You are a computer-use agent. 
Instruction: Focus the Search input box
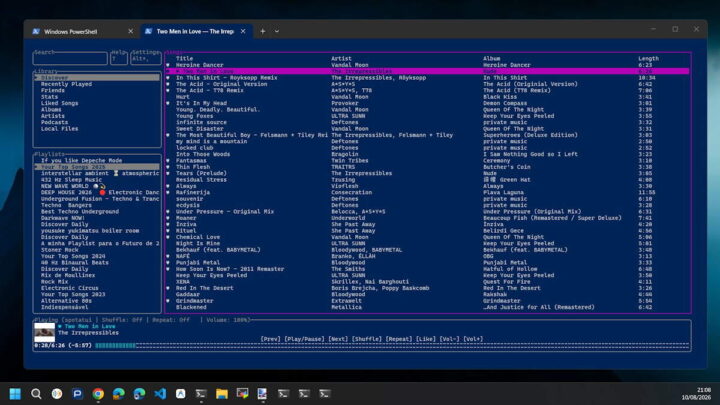pos(70,58)
